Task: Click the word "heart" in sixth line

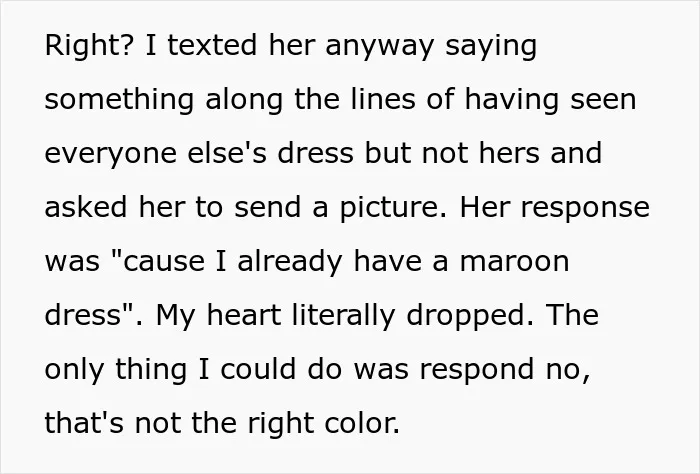Action: [244, 314]
